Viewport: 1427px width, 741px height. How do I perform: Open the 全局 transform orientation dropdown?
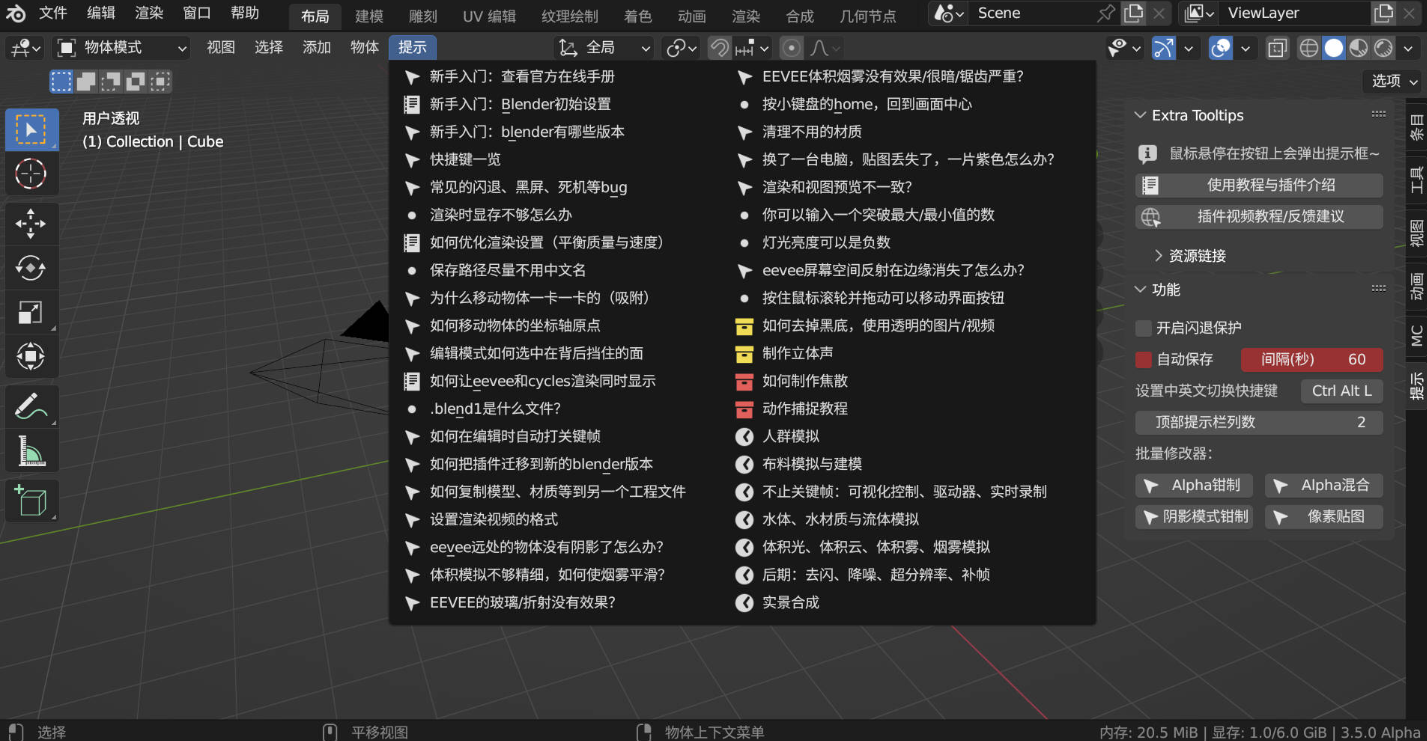tap(603, 48)
